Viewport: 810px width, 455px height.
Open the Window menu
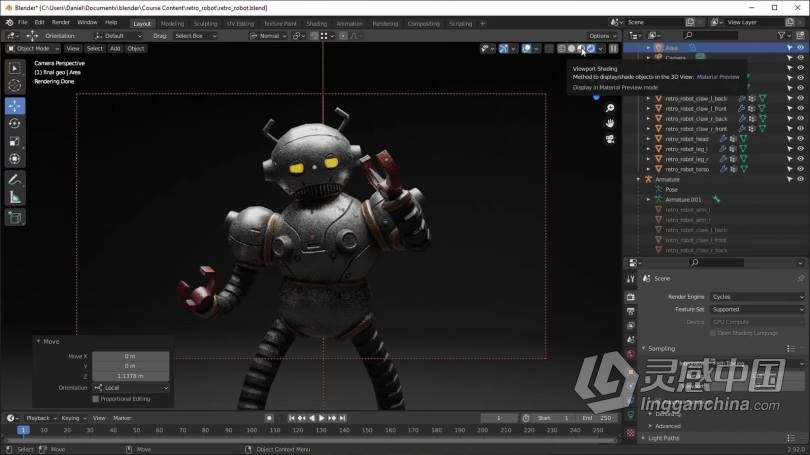point(87,23)
